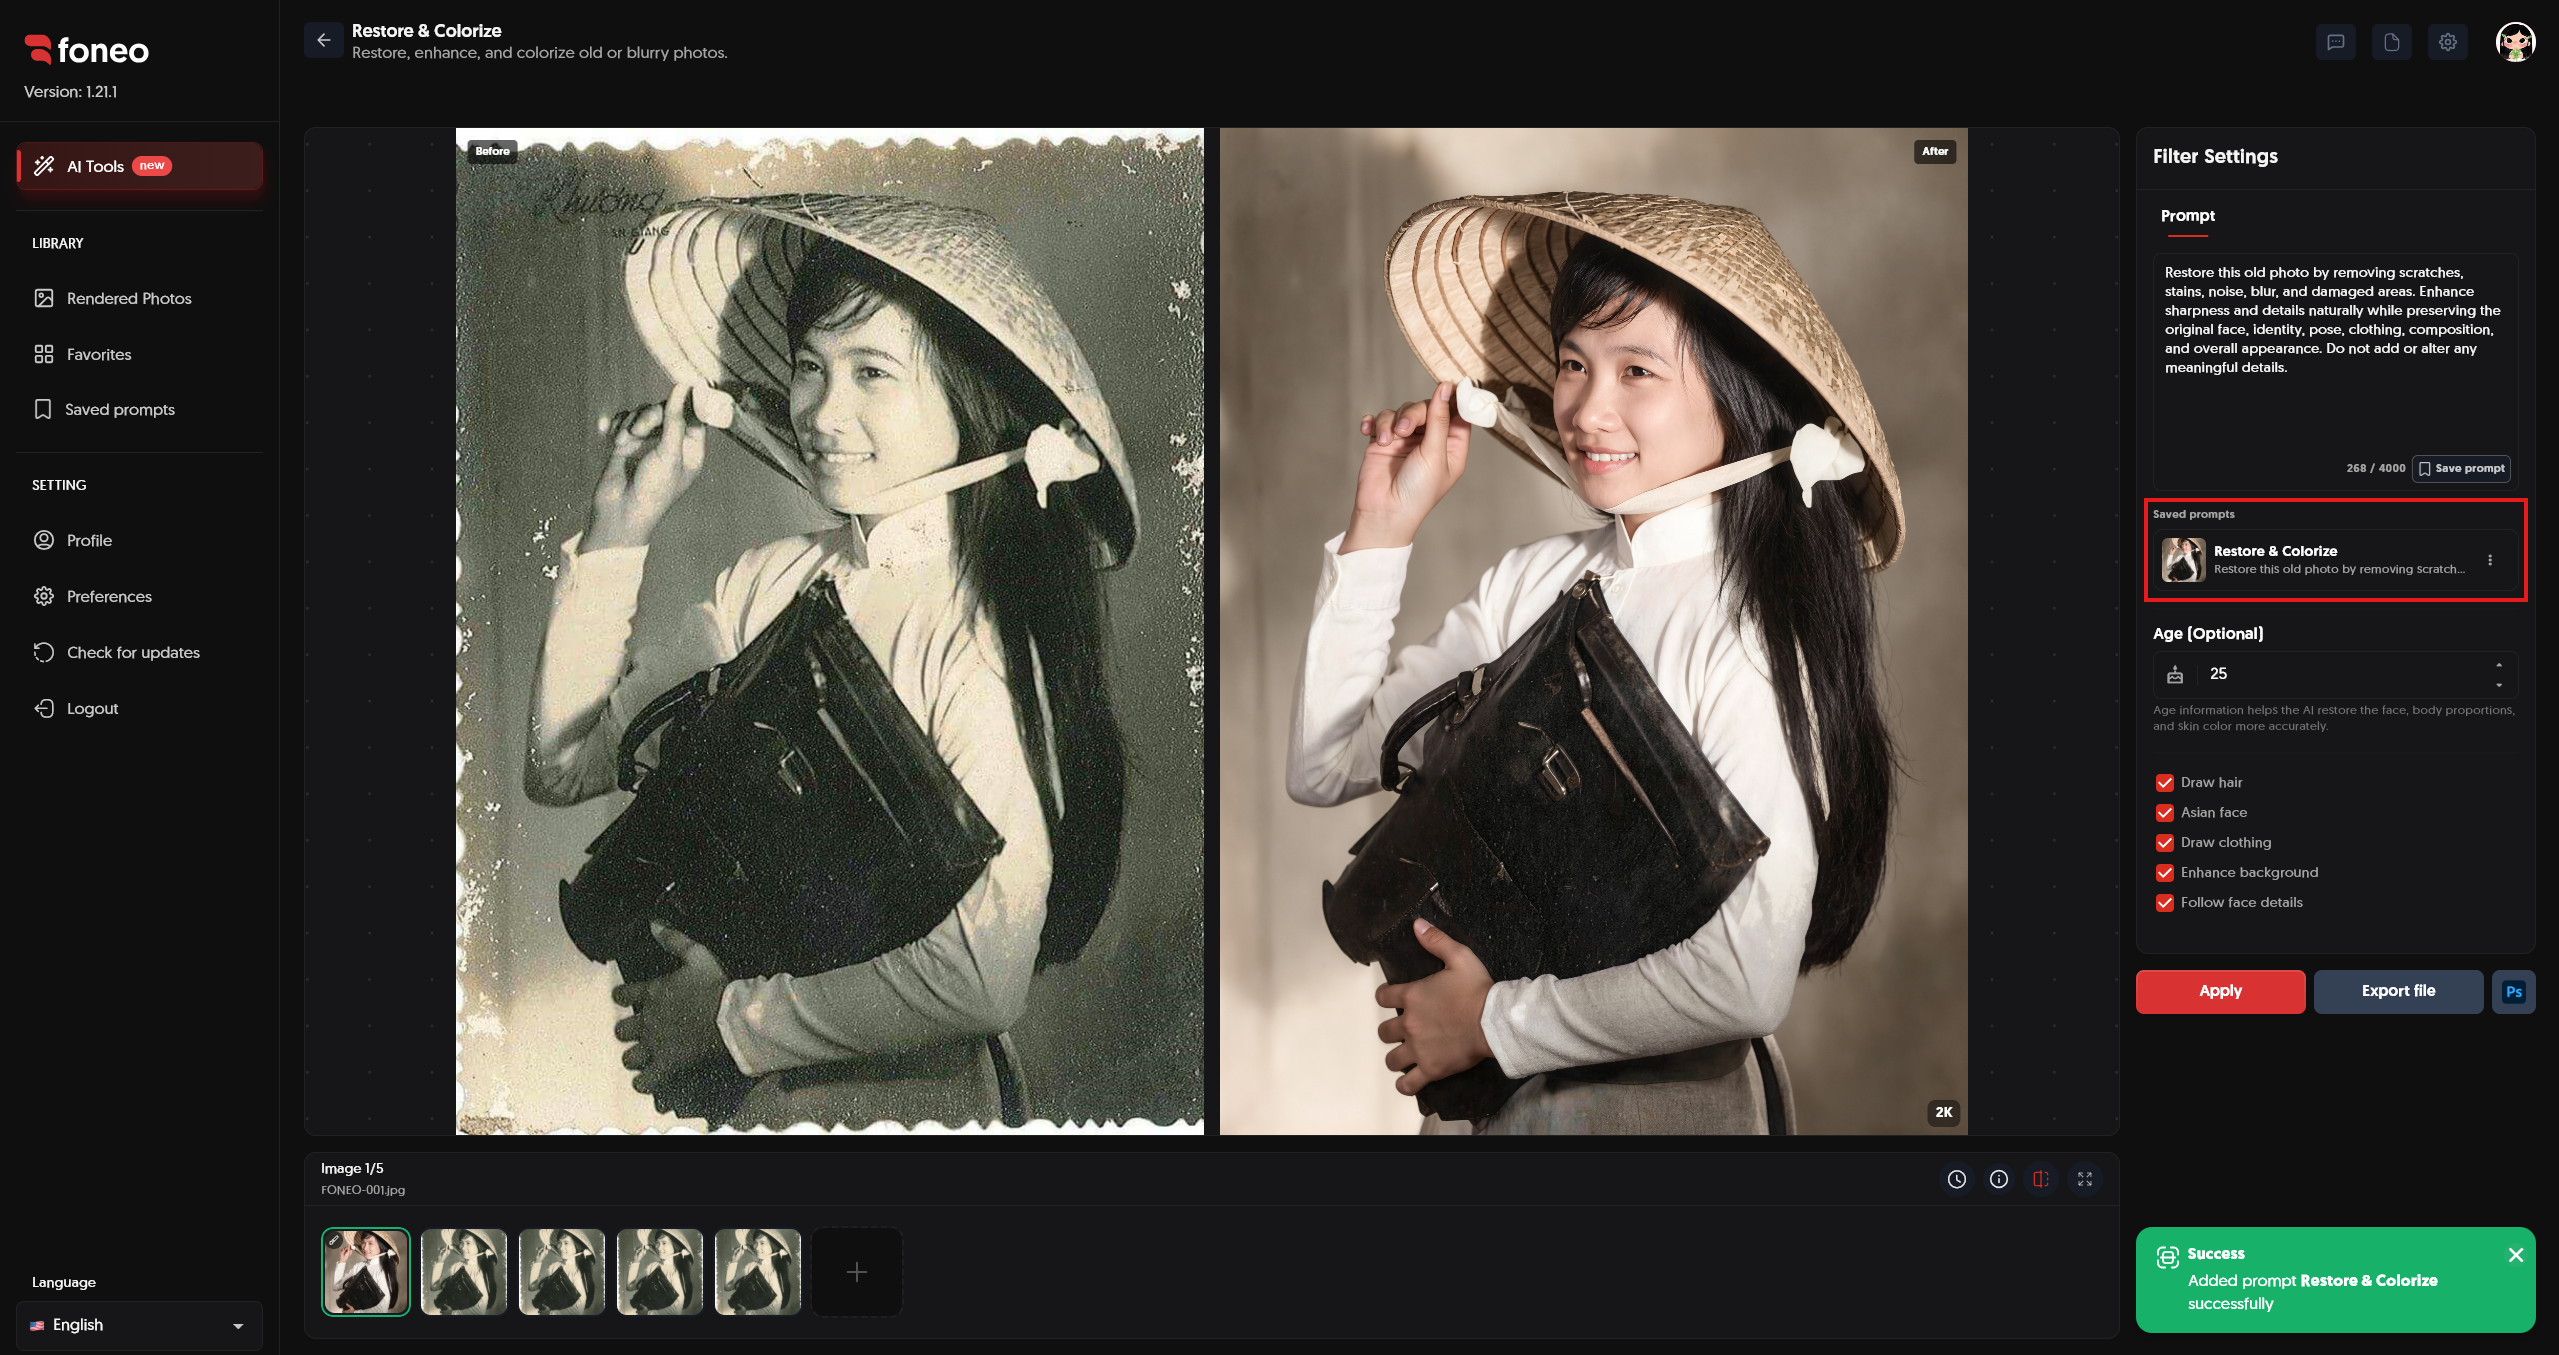Click in the Age input field
Image resolution: width=2559 pixels, height=1355 pixels.
[x=2335, y=674]
